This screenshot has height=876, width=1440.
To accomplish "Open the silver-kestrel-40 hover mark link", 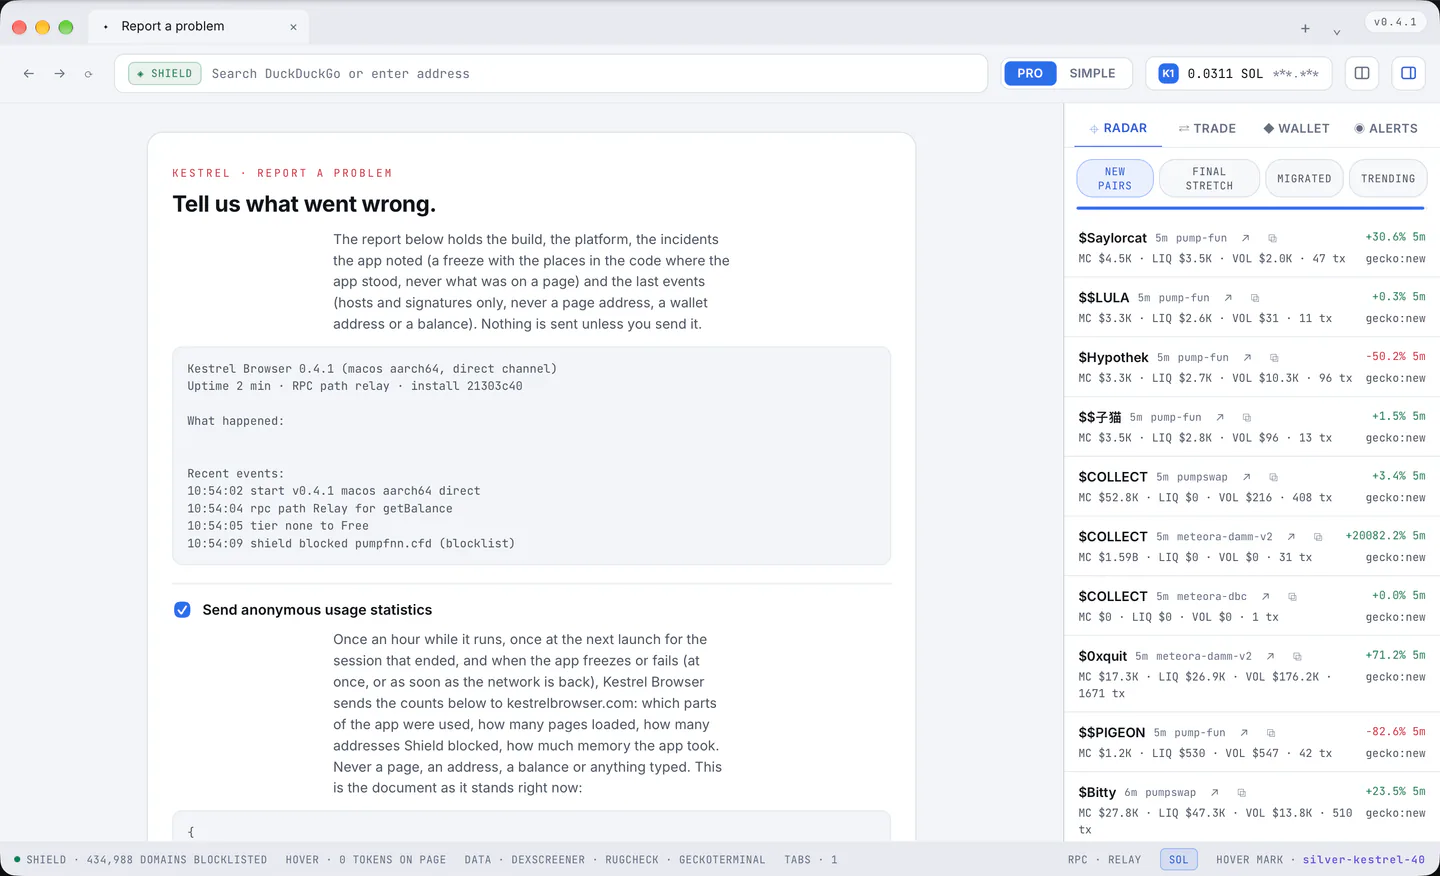I will coord(1363,860).
